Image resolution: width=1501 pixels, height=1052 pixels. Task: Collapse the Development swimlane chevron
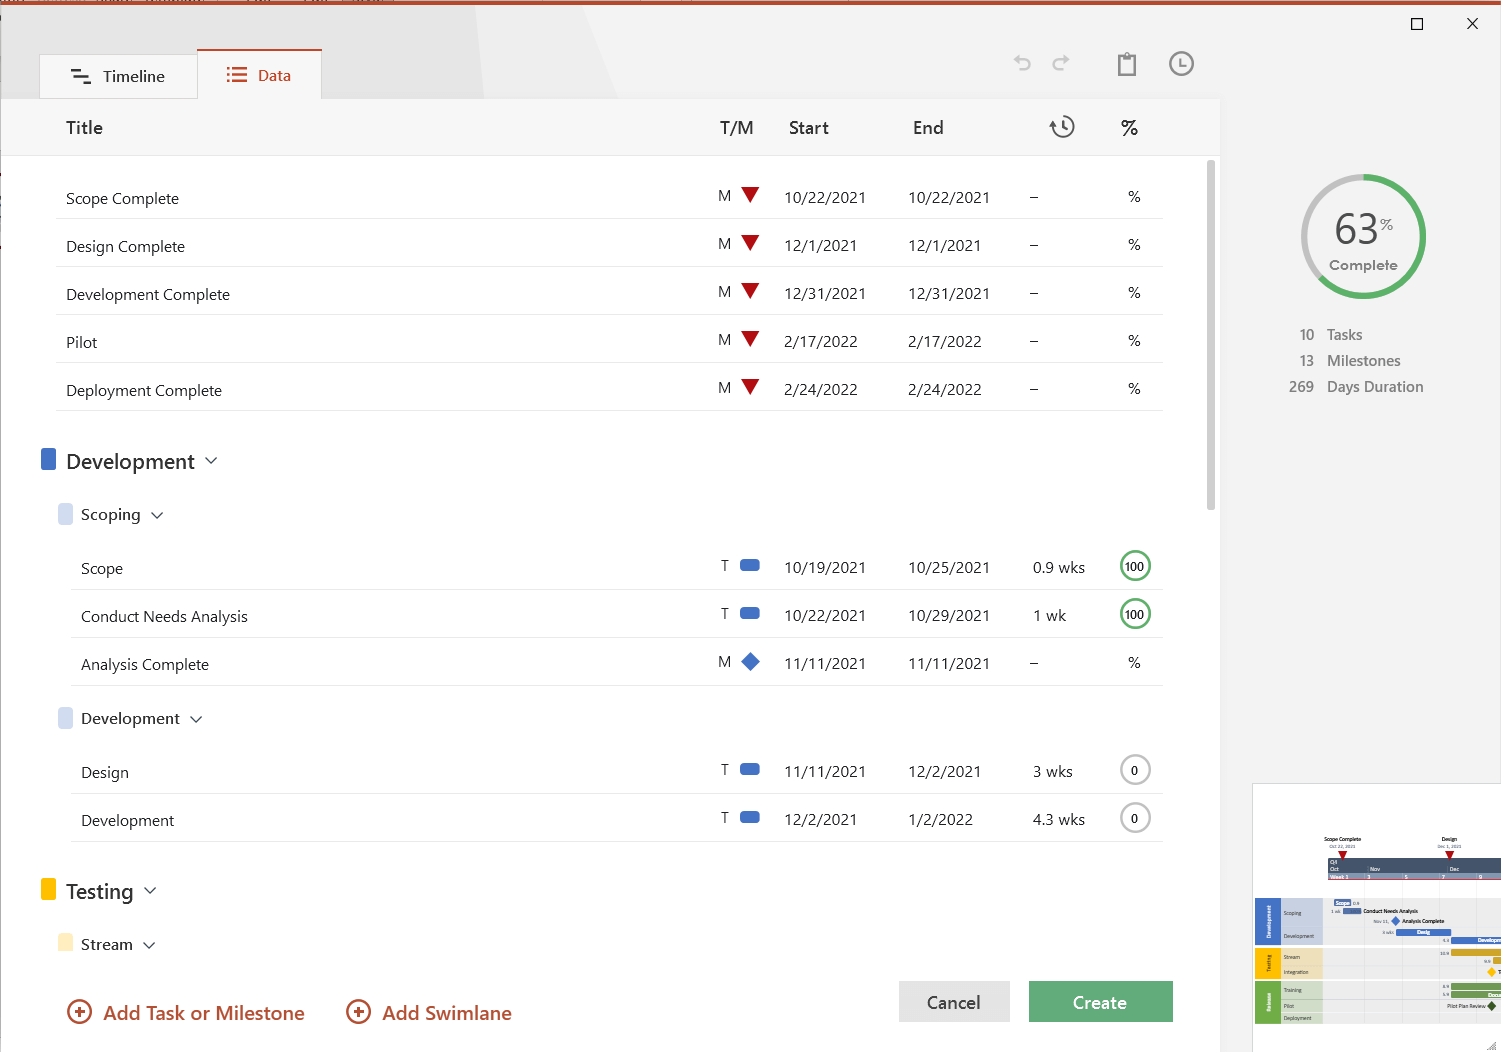click(x=211, y=460)
